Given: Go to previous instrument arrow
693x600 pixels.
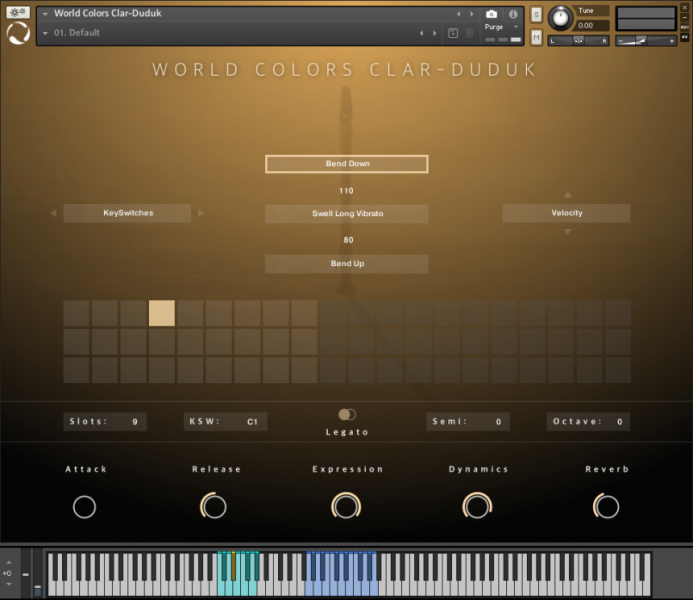Looking at the screenshot, I should click(x=458, y=14).
